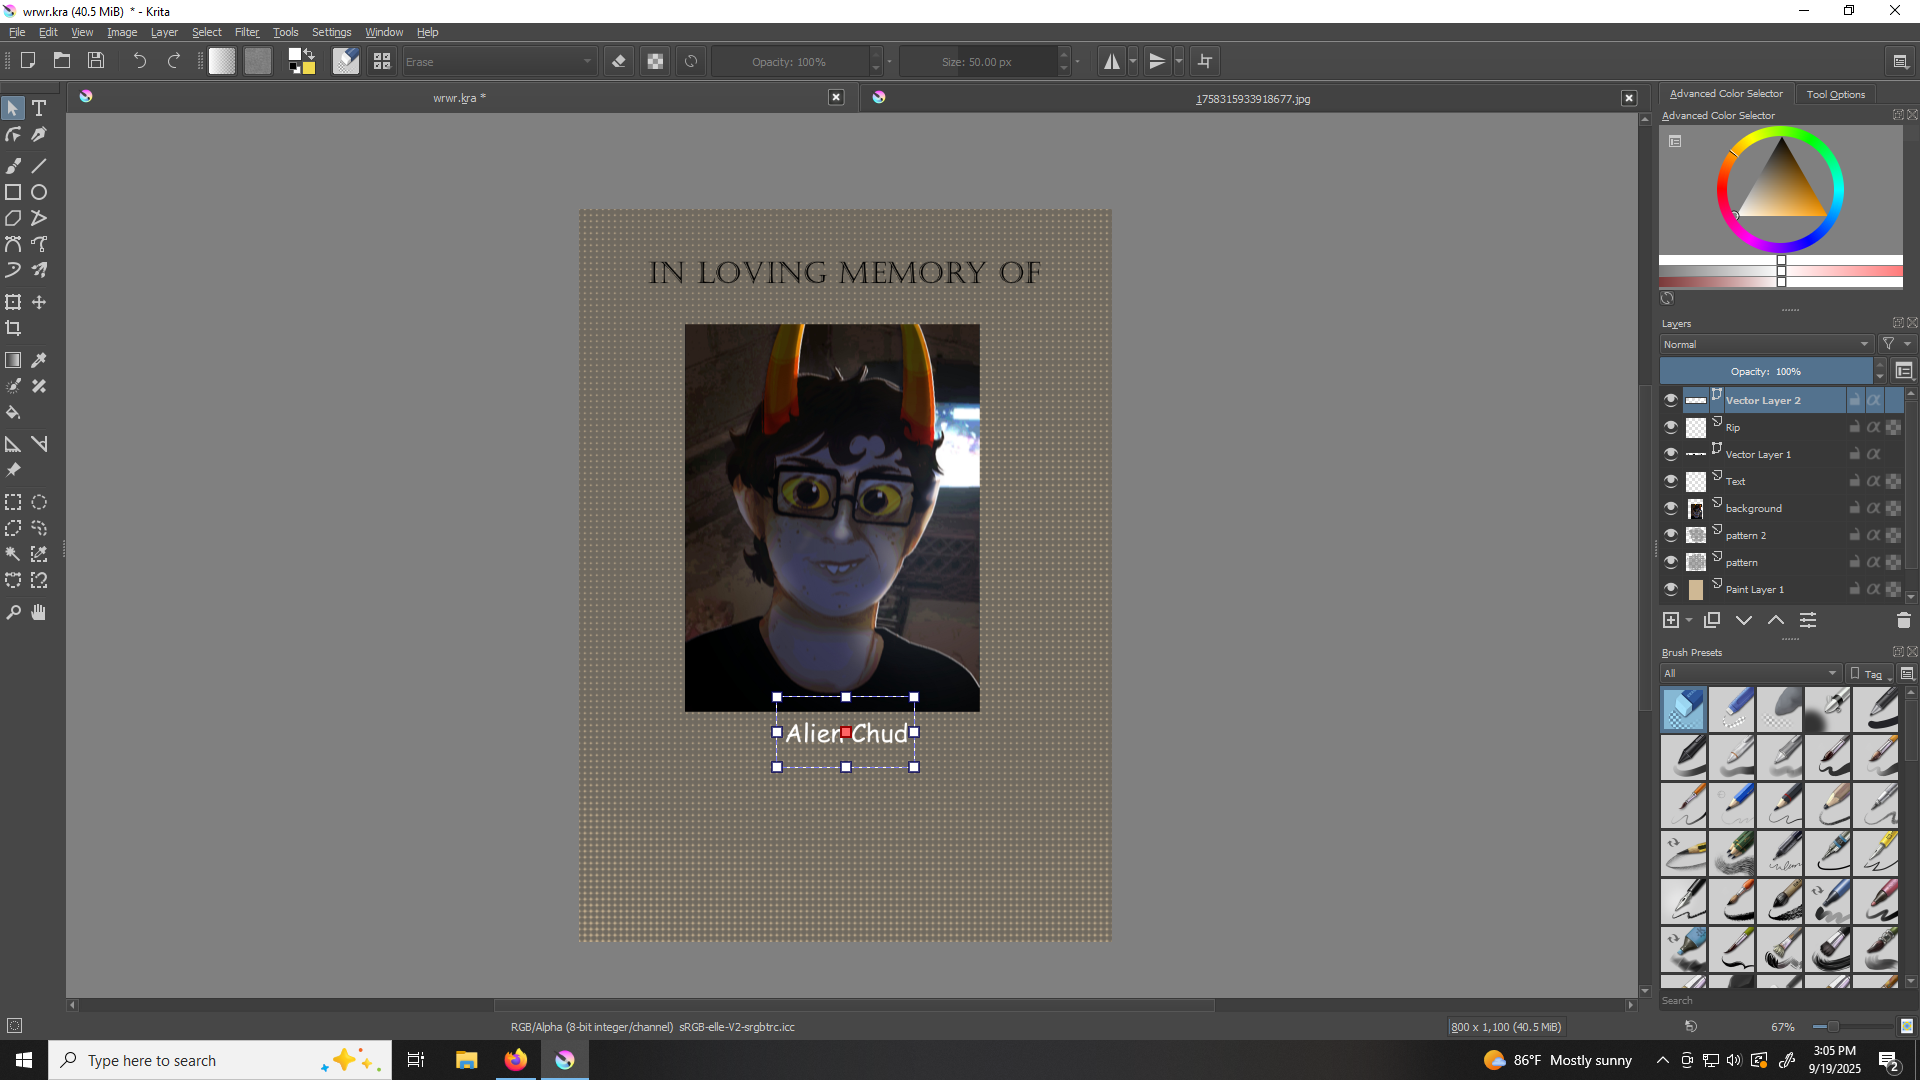Toggle visibility of pattern 2 layer
The height and width of the screenshot is (1080, 1920).
pyautogui.click(x=1670, y=535)
